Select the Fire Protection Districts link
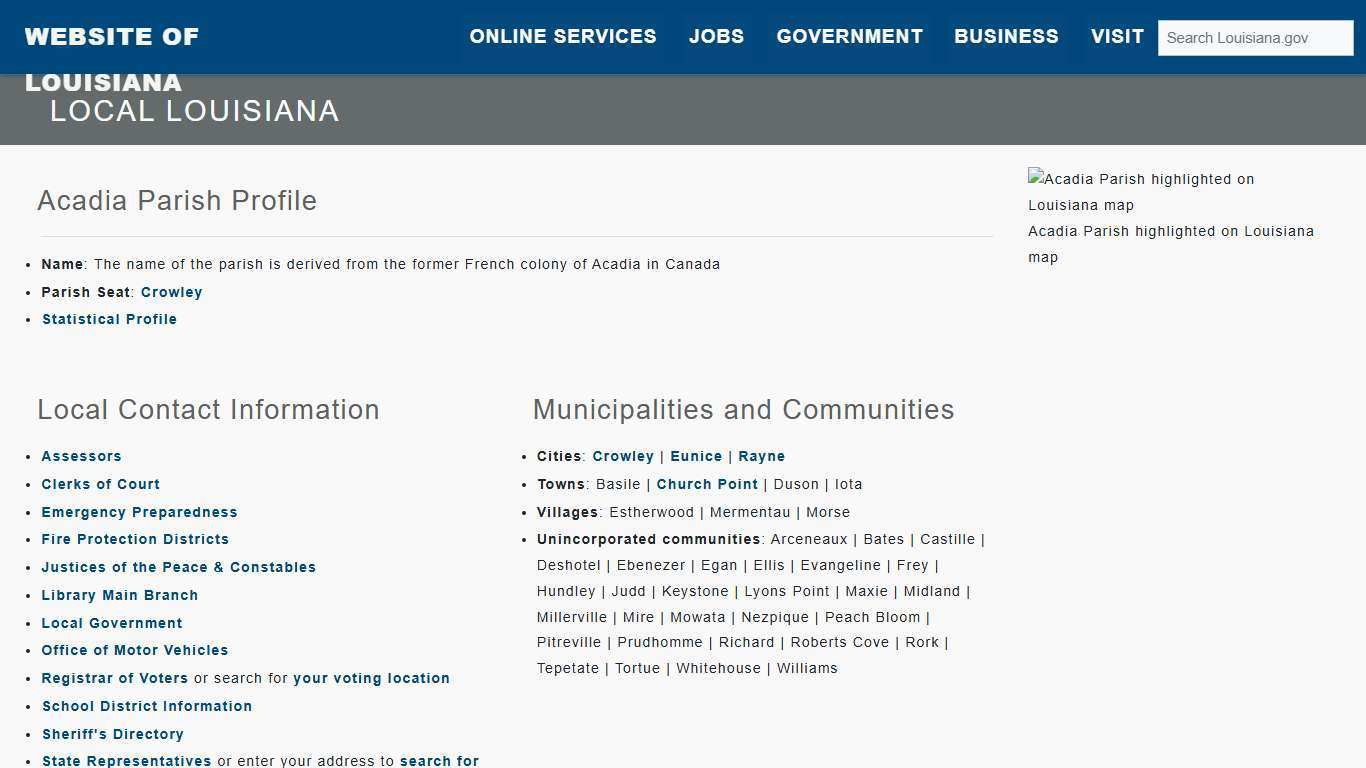 135,539
